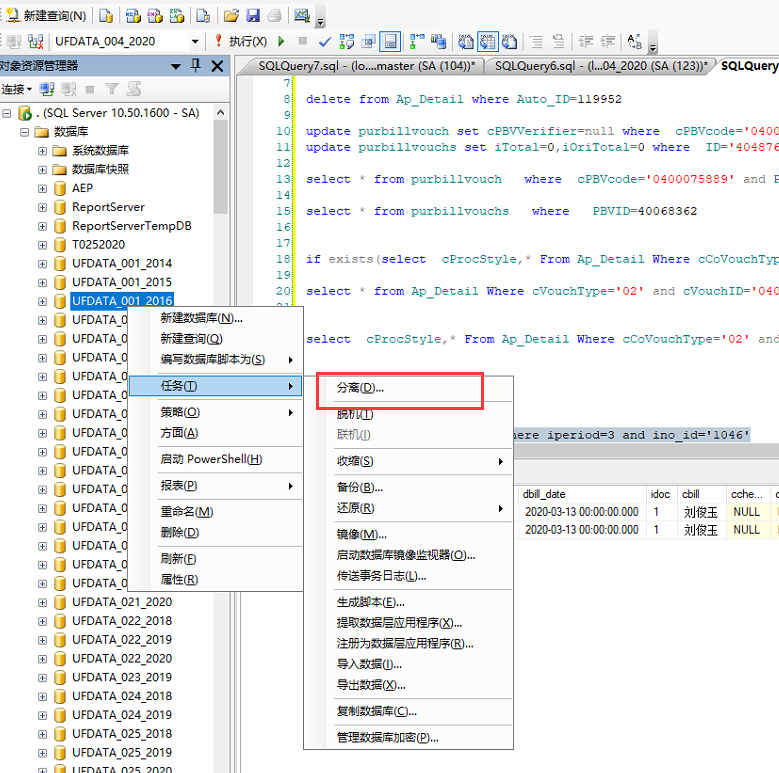Choose 重命名(M) in context menu
The image size is (779, 773).
tap(215, 512)
